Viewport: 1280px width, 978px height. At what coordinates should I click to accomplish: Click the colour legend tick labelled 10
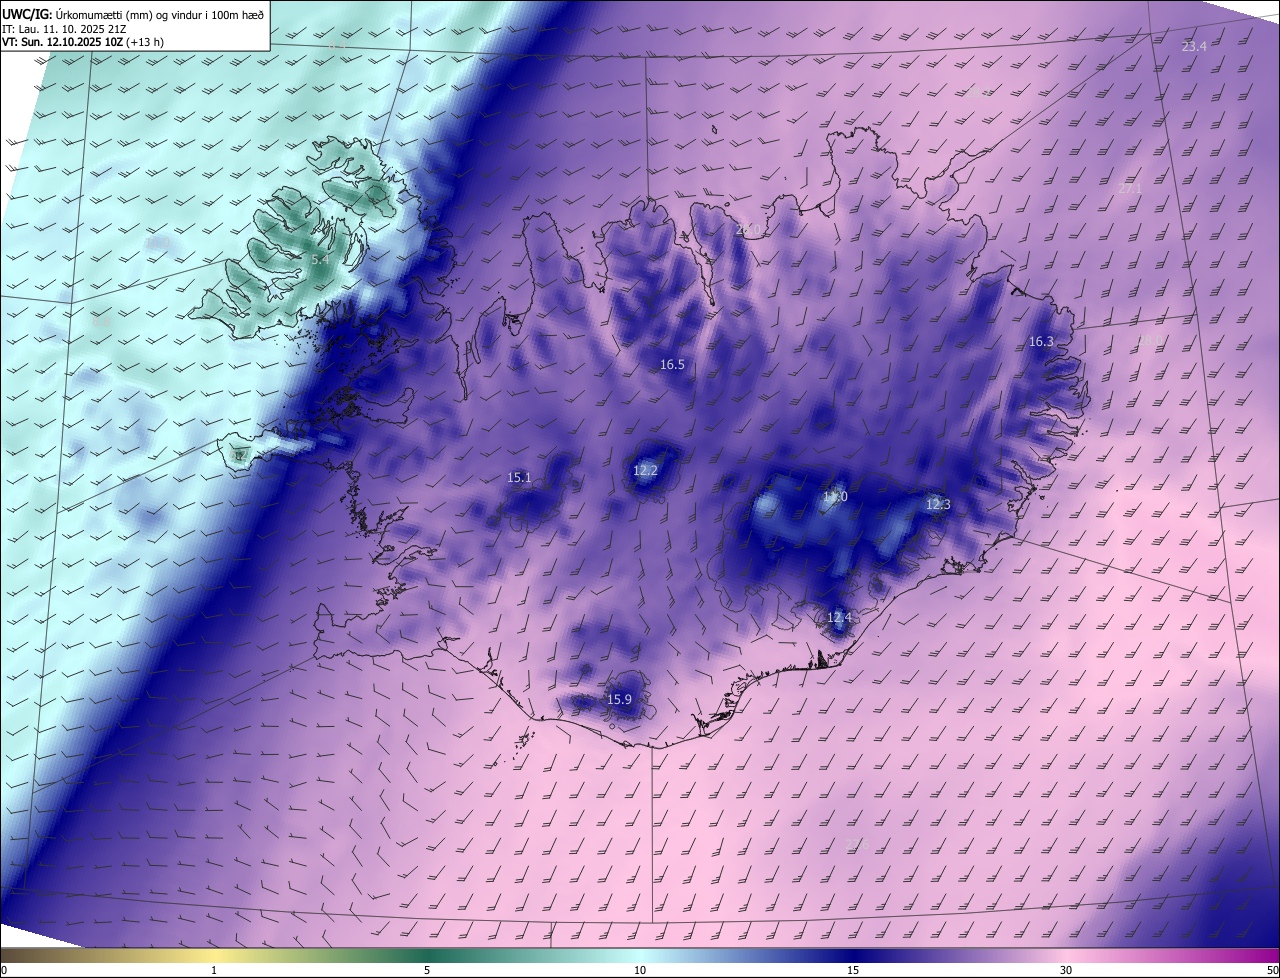tap(640, 970)
